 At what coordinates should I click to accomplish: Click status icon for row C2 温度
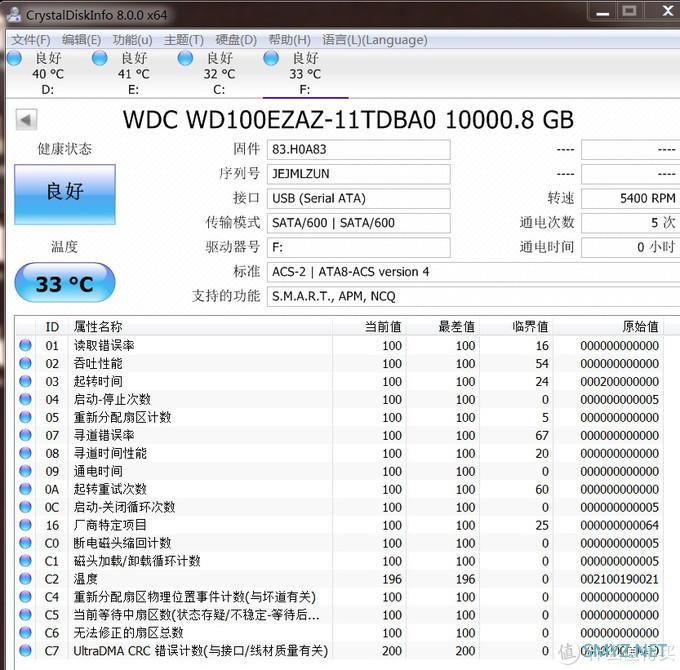(26, 578)
